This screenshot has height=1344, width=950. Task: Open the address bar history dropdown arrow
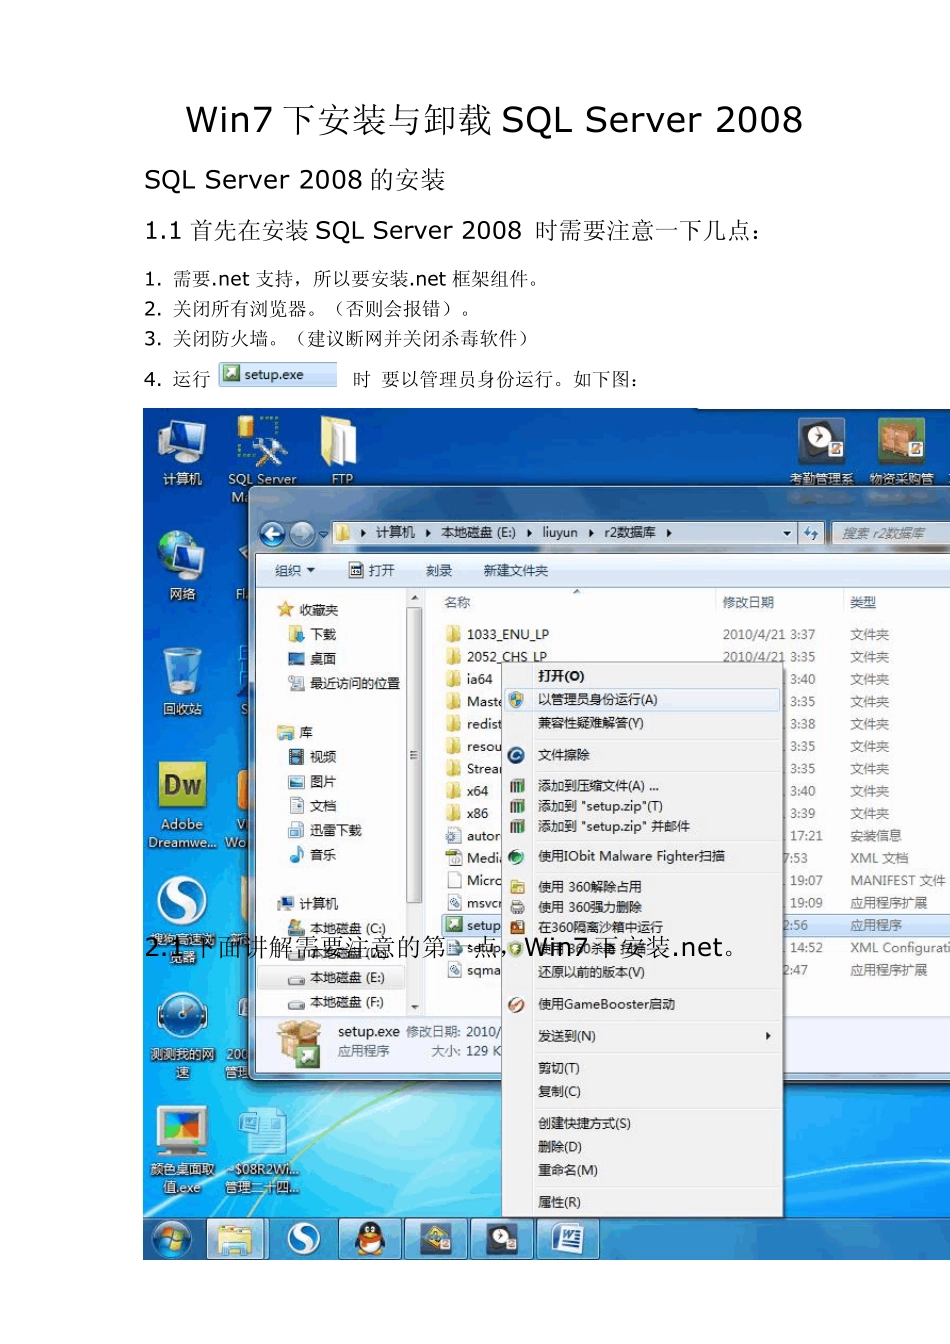[787, 534]
